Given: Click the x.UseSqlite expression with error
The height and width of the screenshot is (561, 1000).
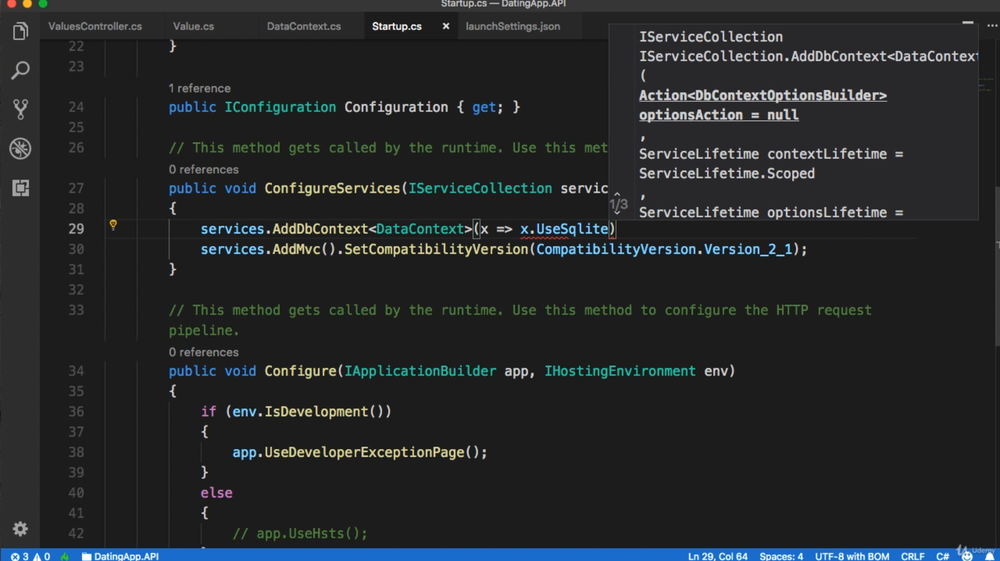Looking at the screenshot, I should point(564,229).
